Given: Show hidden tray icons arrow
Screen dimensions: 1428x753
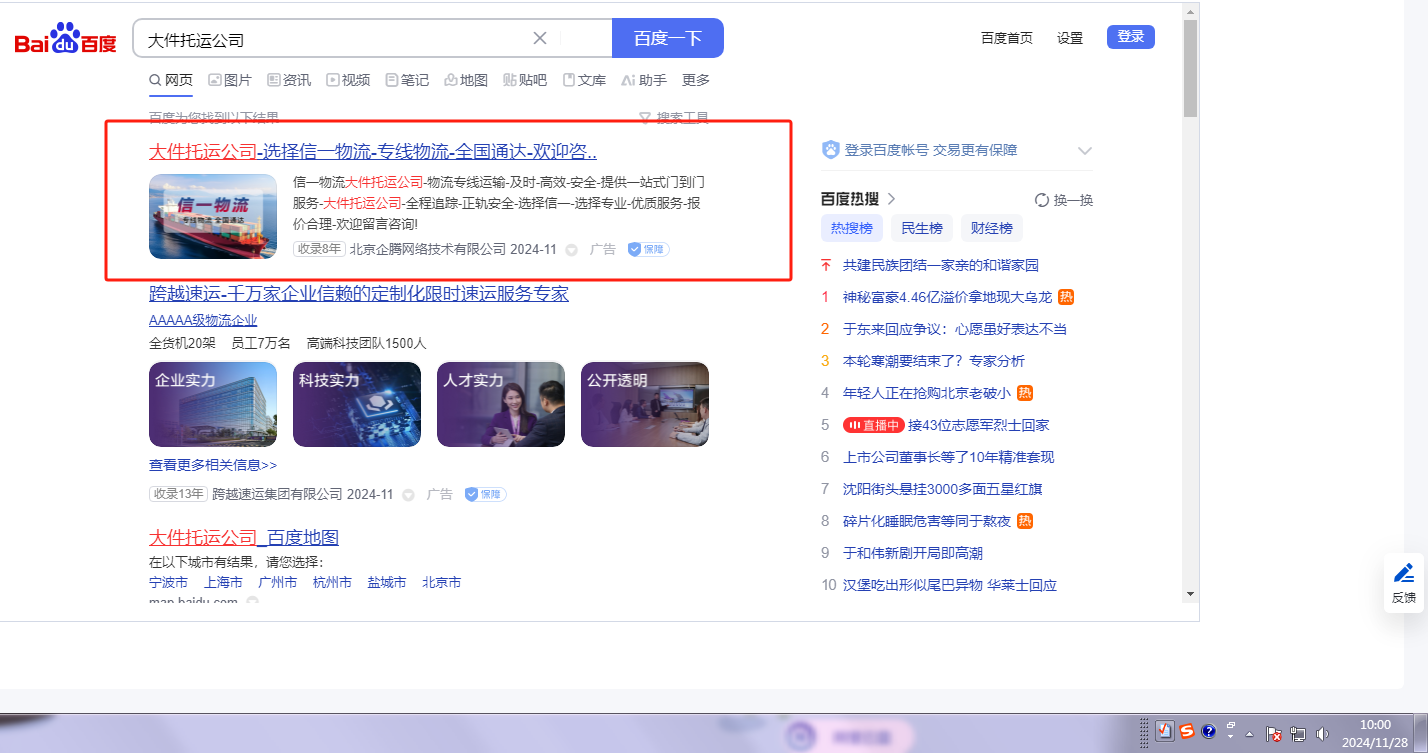Looking at the screenshot, I should click(1249, 733).
